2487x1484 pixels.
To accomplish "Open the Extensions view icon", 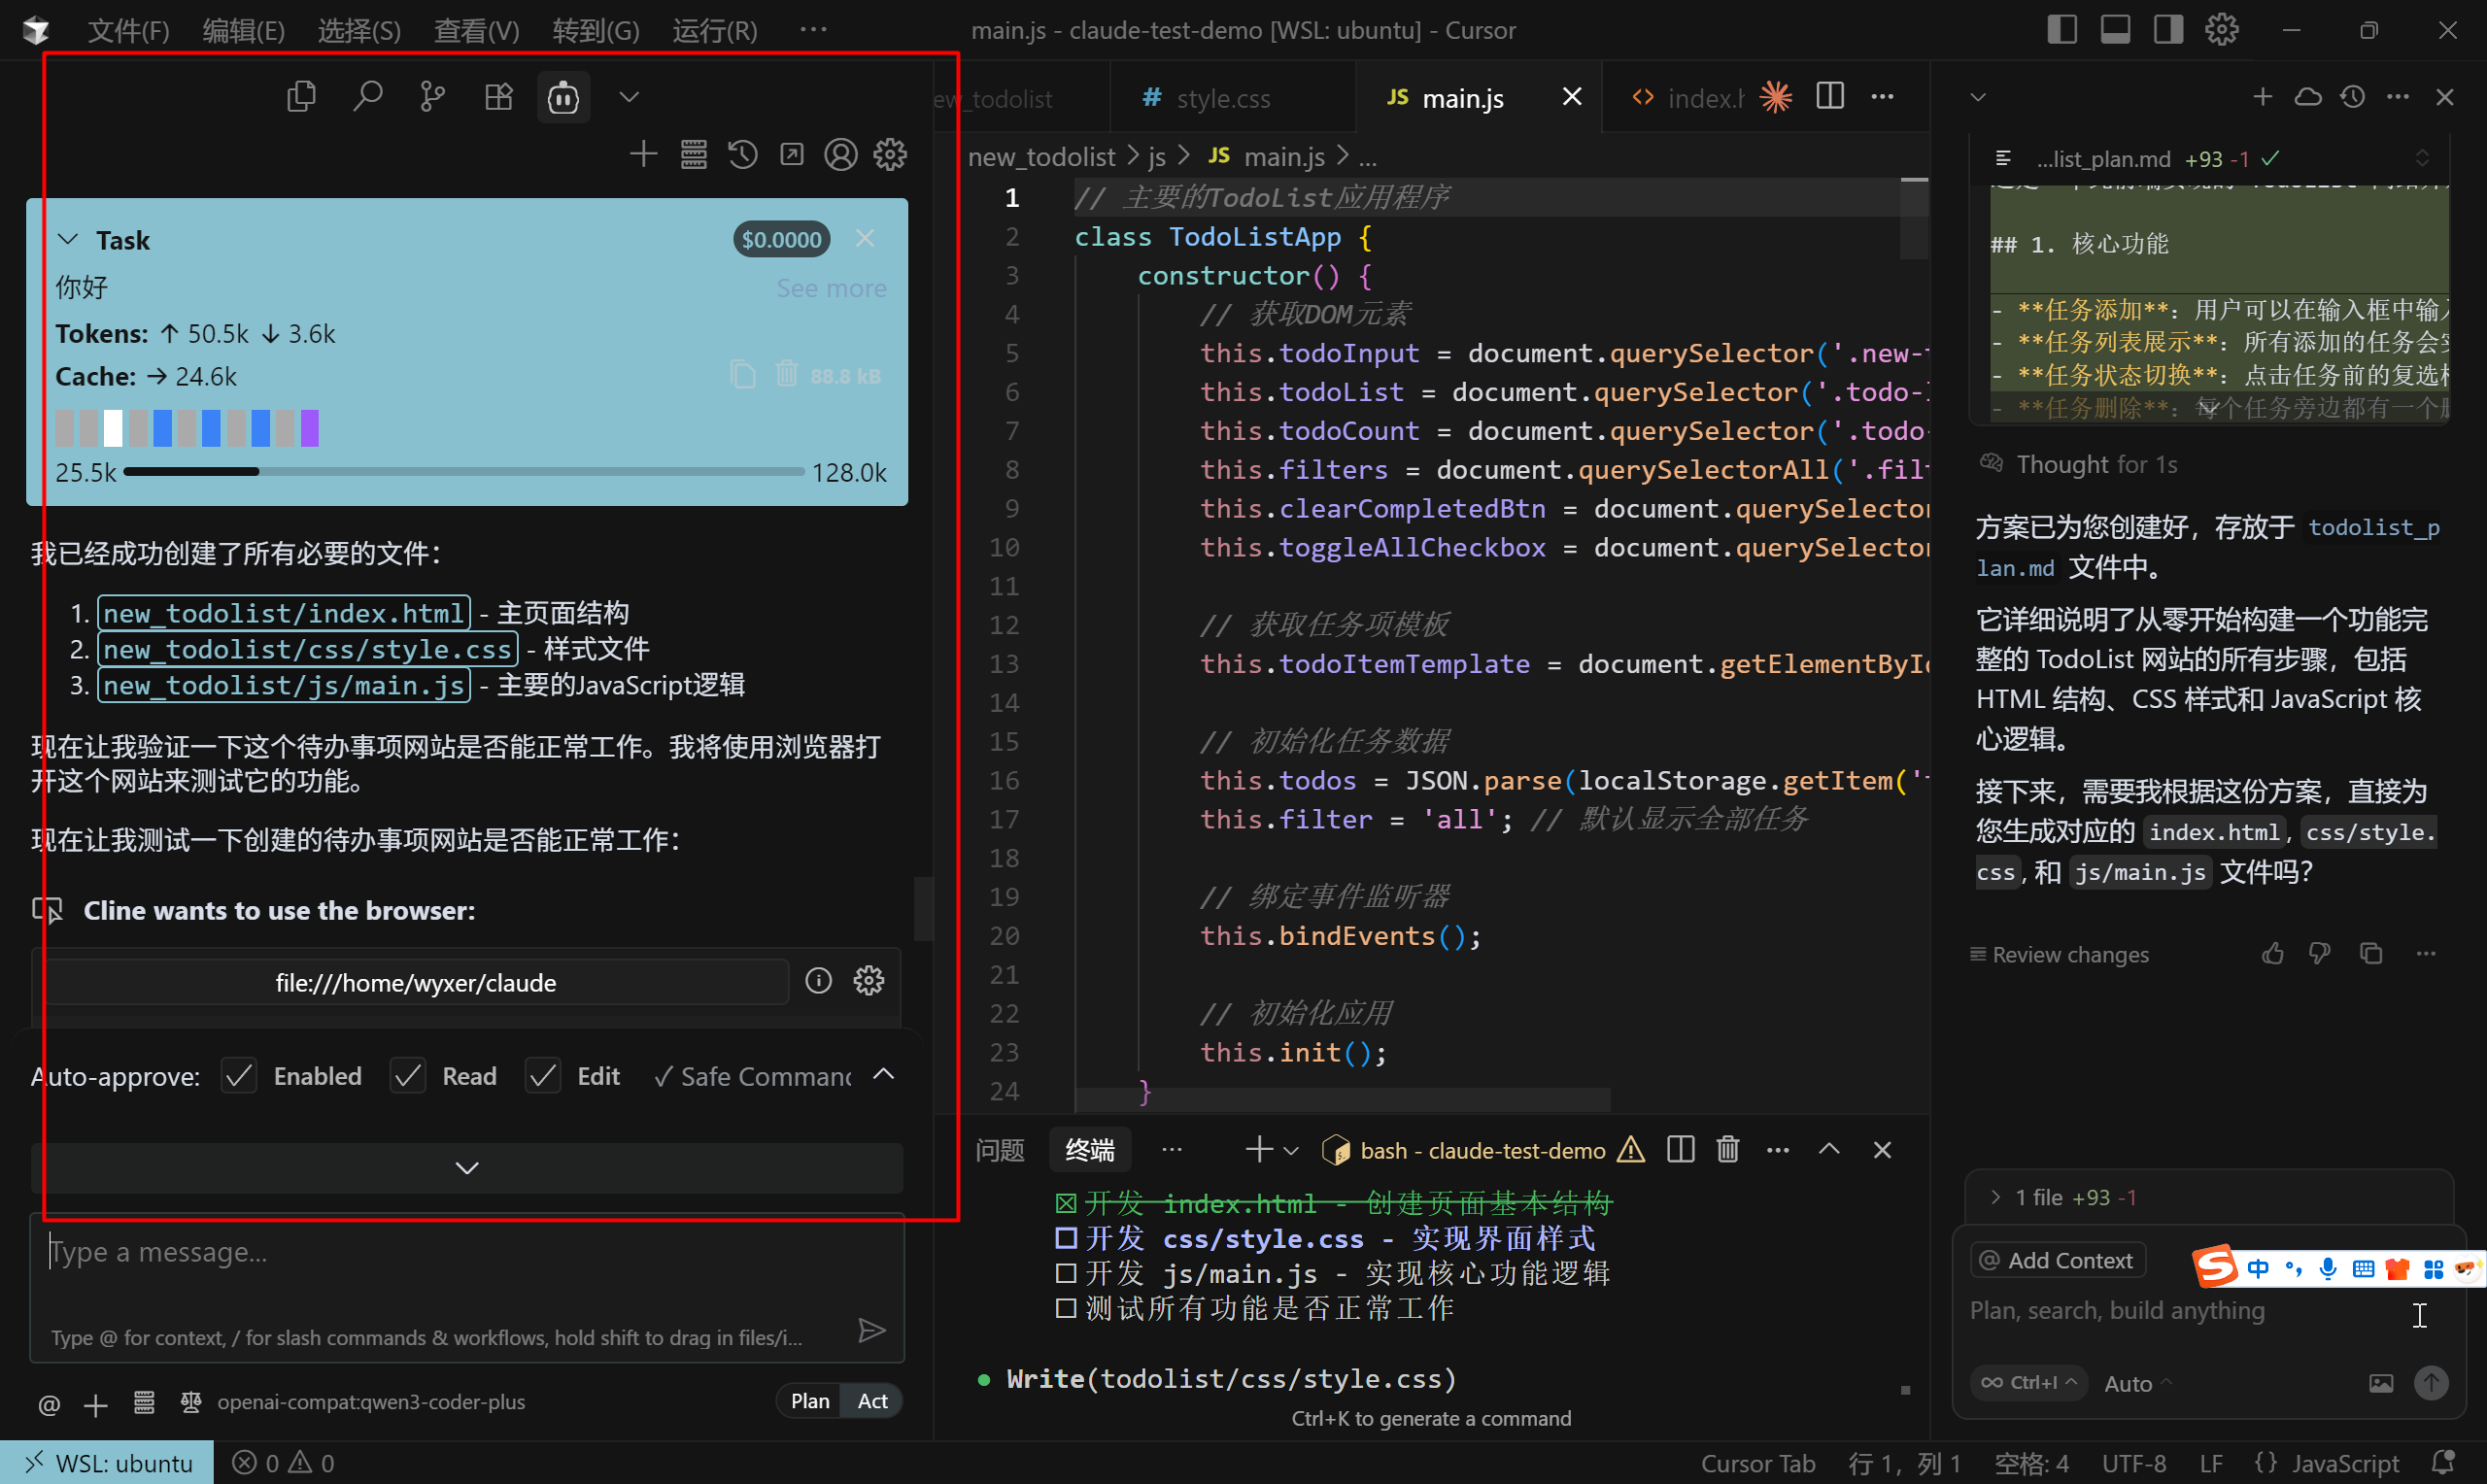I will pos(498,95).
